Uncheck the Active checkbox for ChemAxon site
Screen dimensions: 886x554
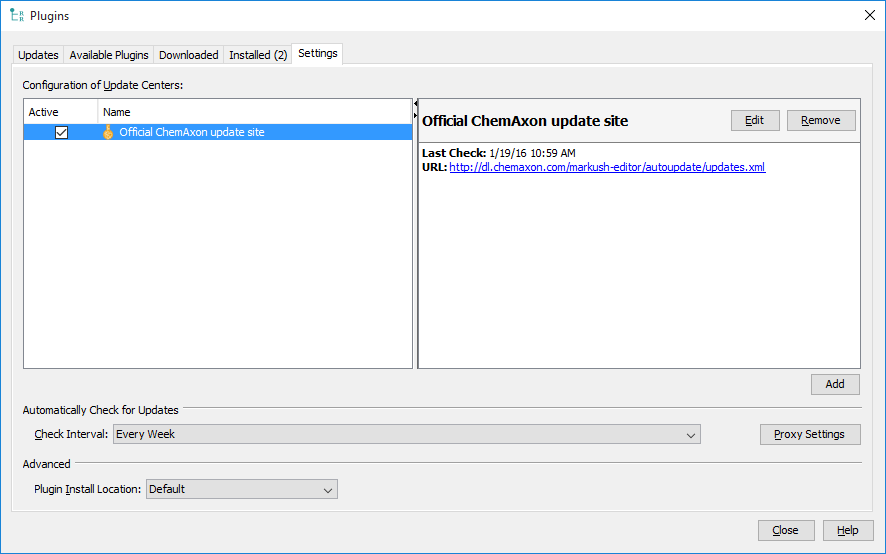pos(61,132)
